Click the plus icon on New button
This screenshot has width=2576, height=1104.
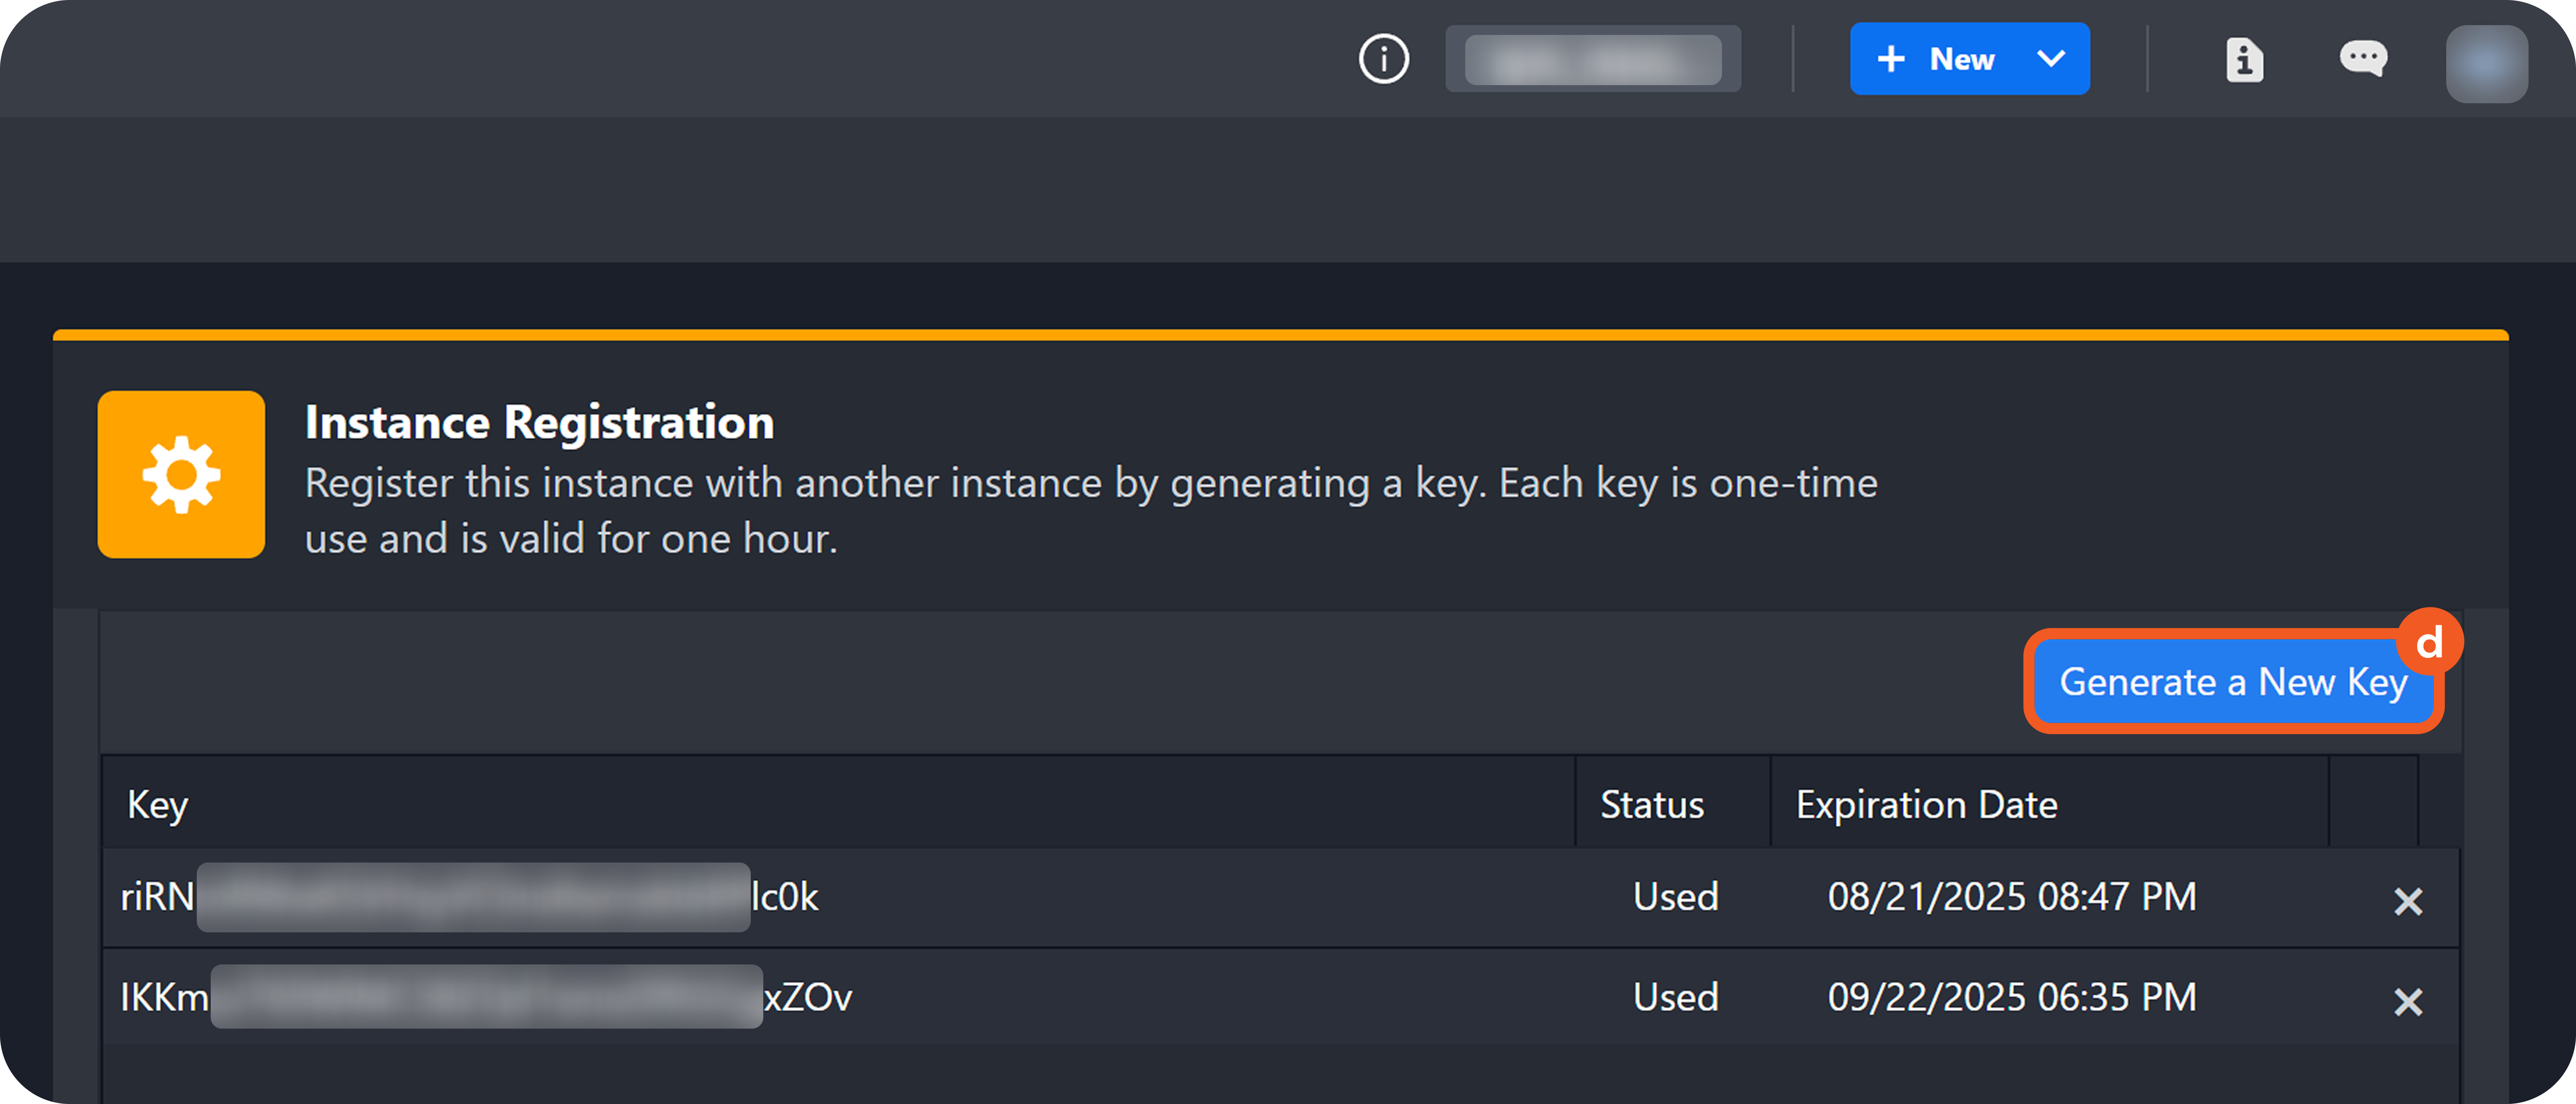pyautogui.click(x=1890, y=59)
